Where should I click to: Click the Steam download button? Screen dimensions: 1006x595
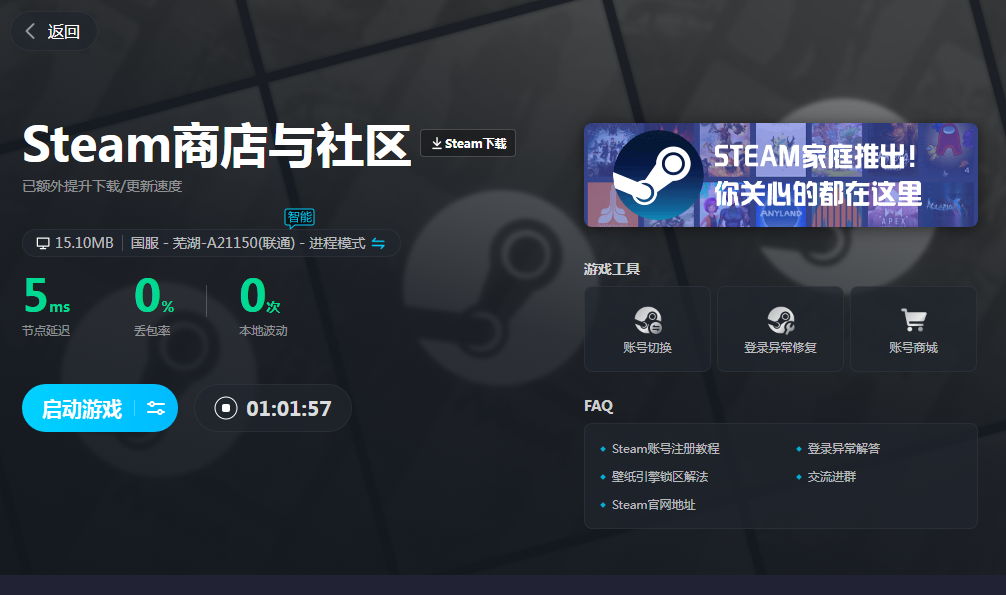468,143
